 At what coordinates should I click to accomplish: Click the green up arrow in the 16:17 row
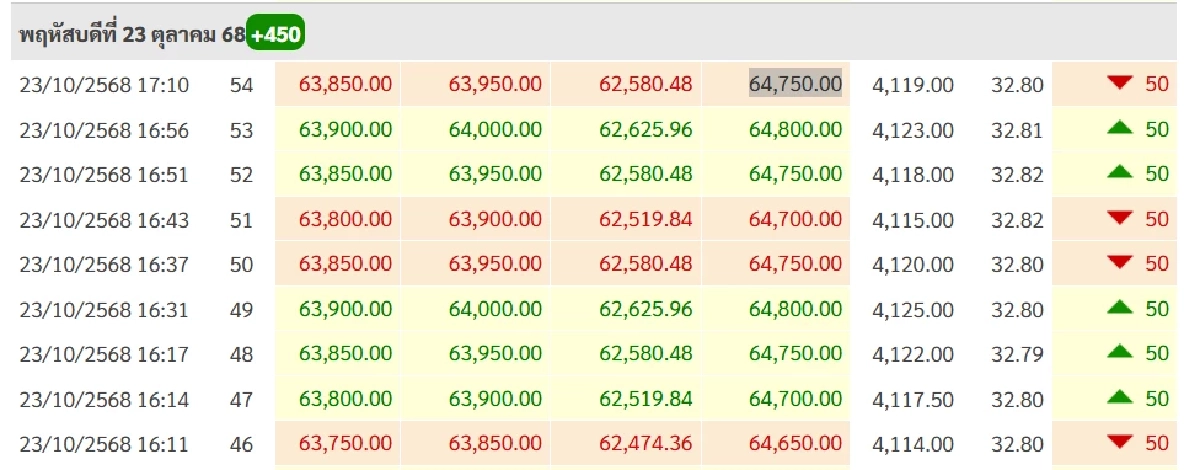(1118, 354)
